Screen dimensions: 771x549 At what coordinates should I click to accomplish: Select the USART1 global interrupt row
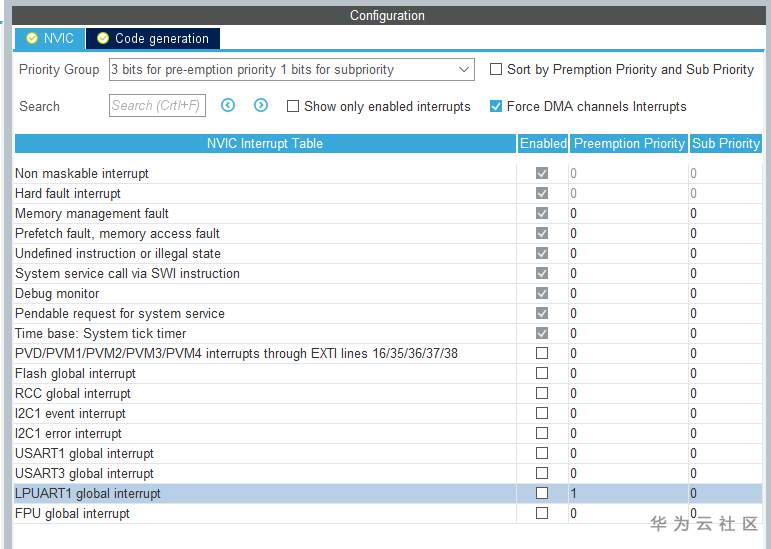pyautogui.click(x=388, y=453)
